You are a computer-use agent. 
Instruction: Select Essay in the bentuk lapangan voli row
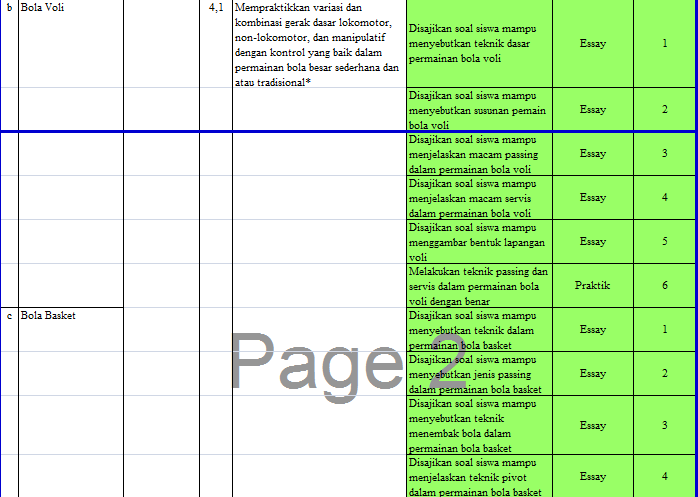[x=592, y=241]
